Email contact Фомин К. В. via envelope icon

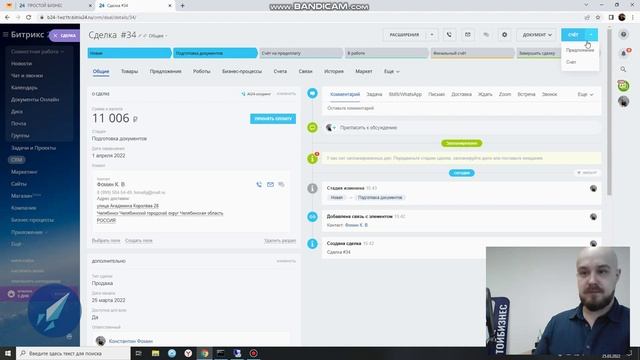tap(270, 184)
